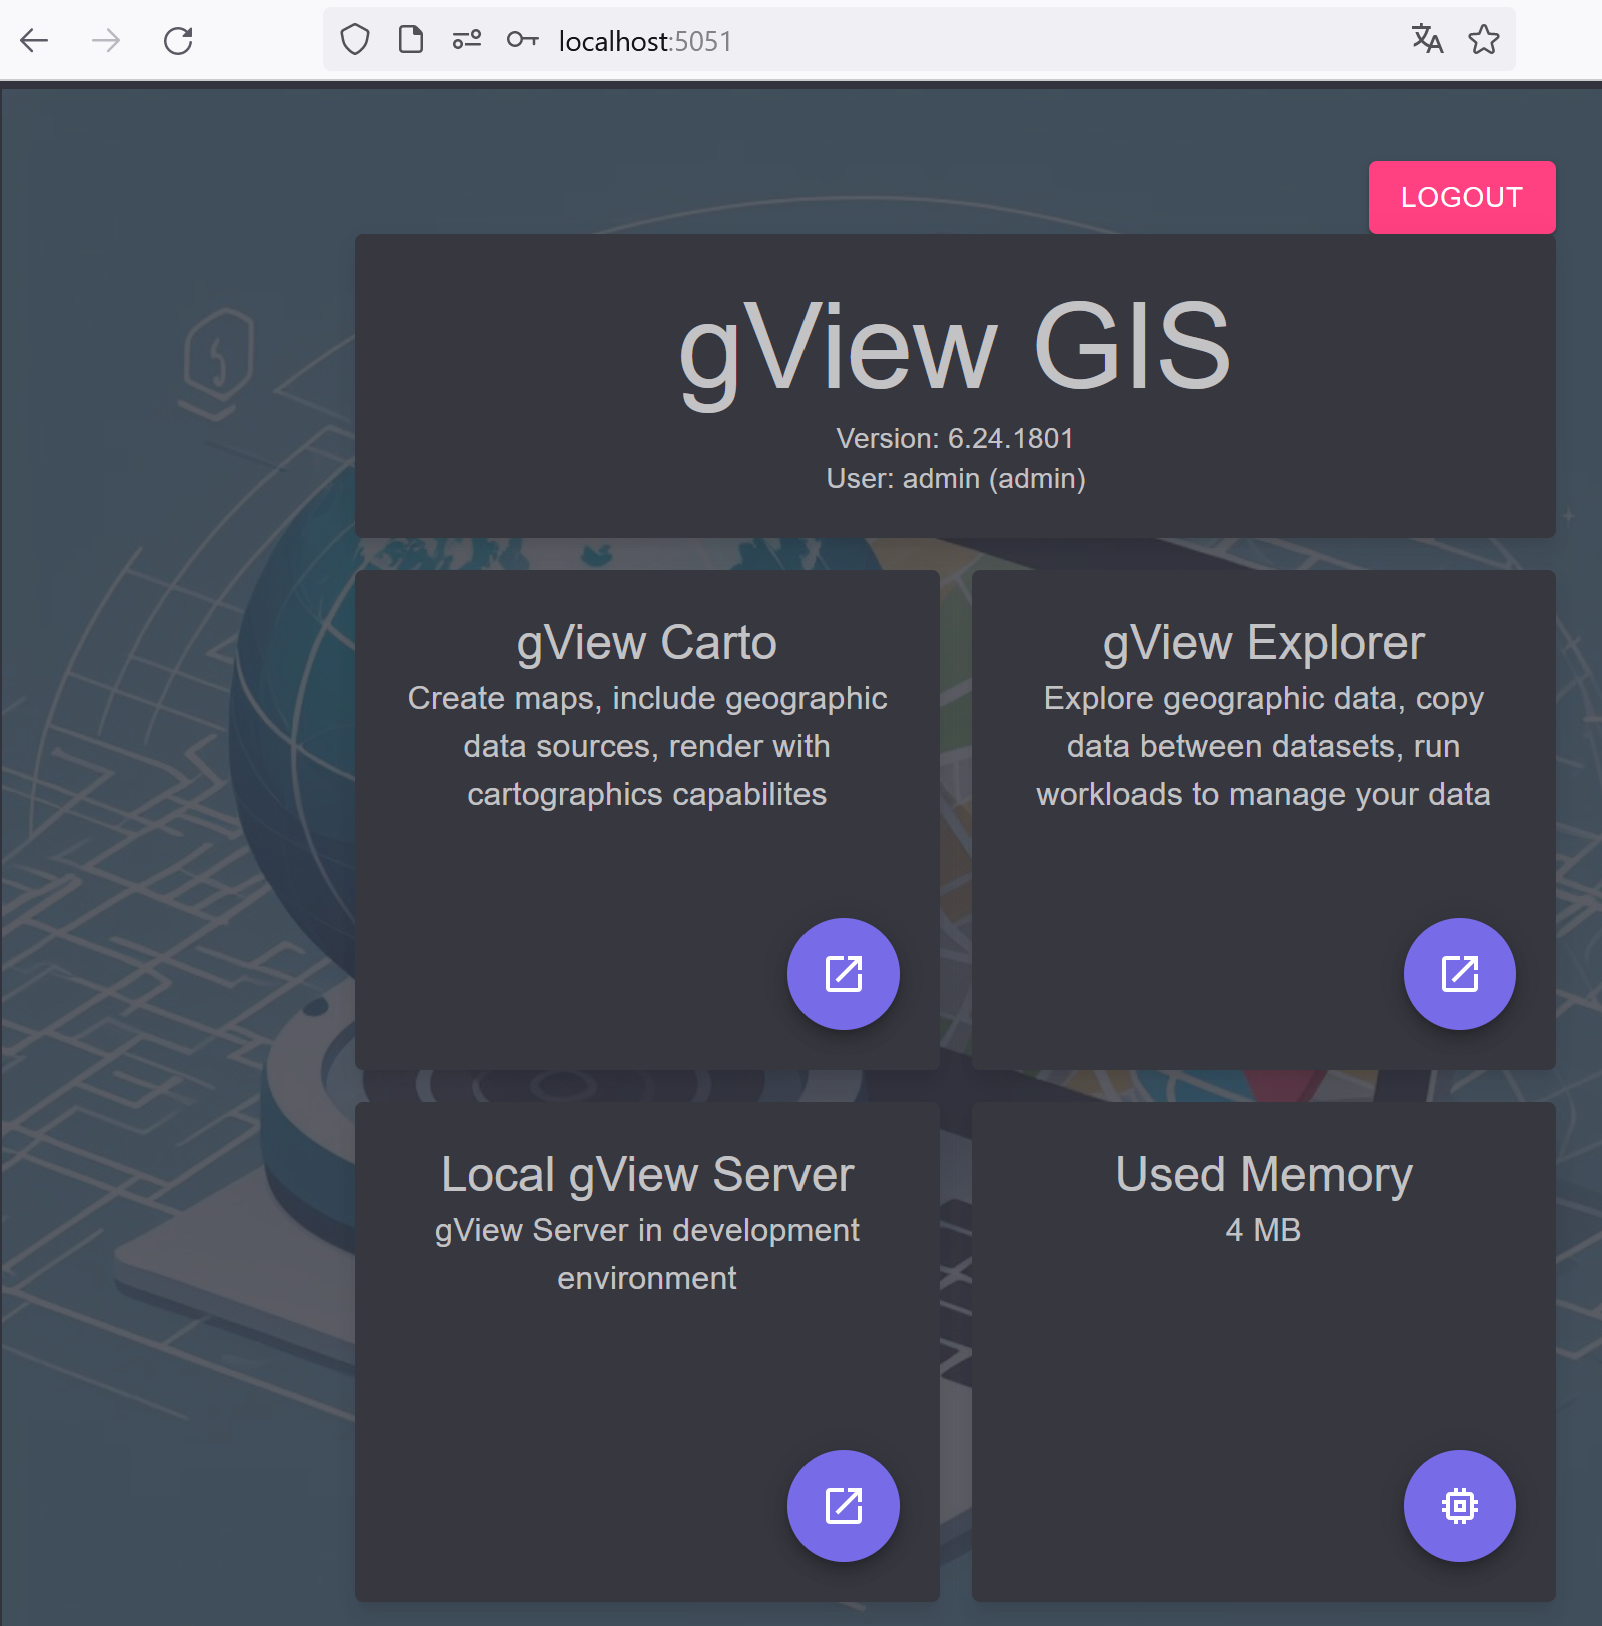This screenshot has height=1626, width=1602.
Task: Bookmark this page with star icon
Action: point(1484,39)
